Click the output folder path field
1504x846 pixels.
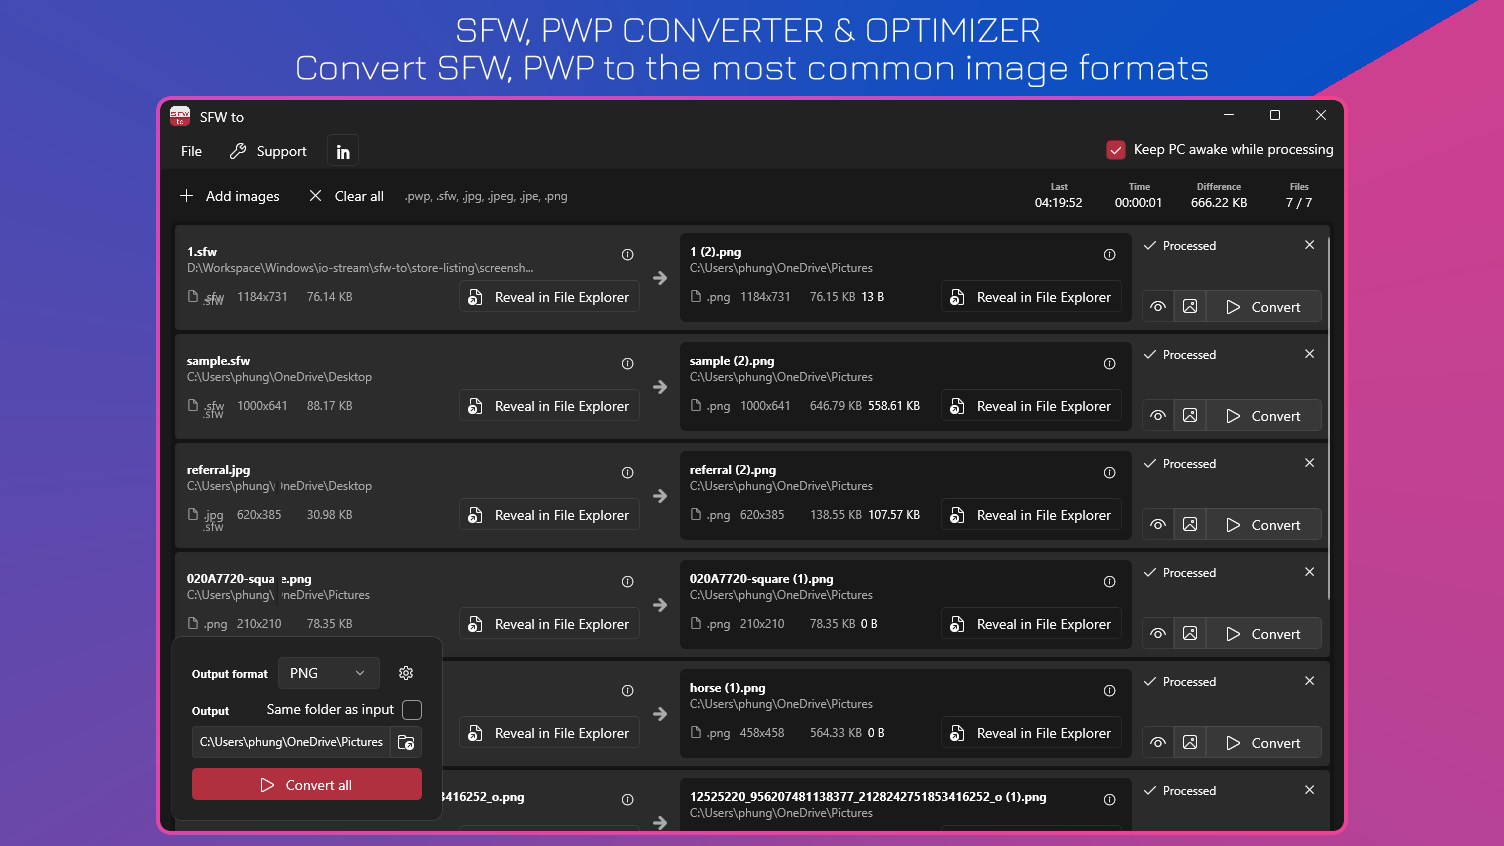290,742
